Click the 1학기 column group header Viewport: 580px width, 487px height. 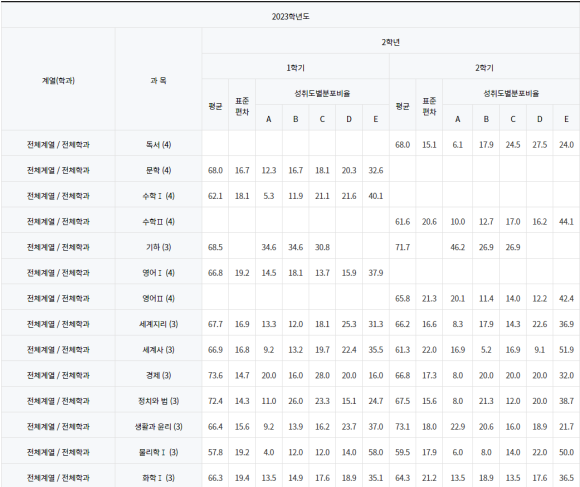click(296, 67)
